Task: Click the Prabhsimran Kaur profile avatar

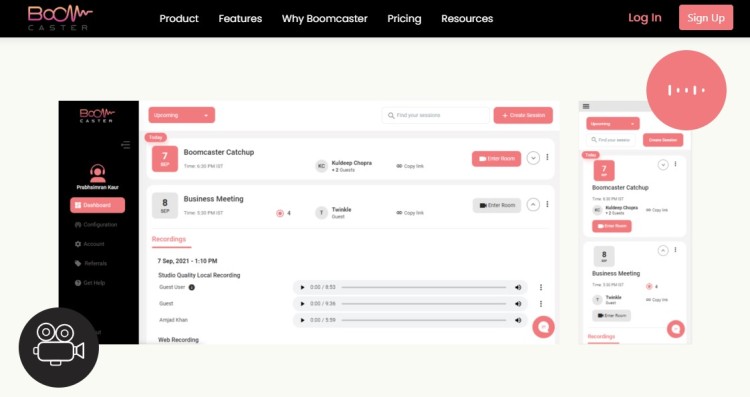Action: tap(98, 173)
